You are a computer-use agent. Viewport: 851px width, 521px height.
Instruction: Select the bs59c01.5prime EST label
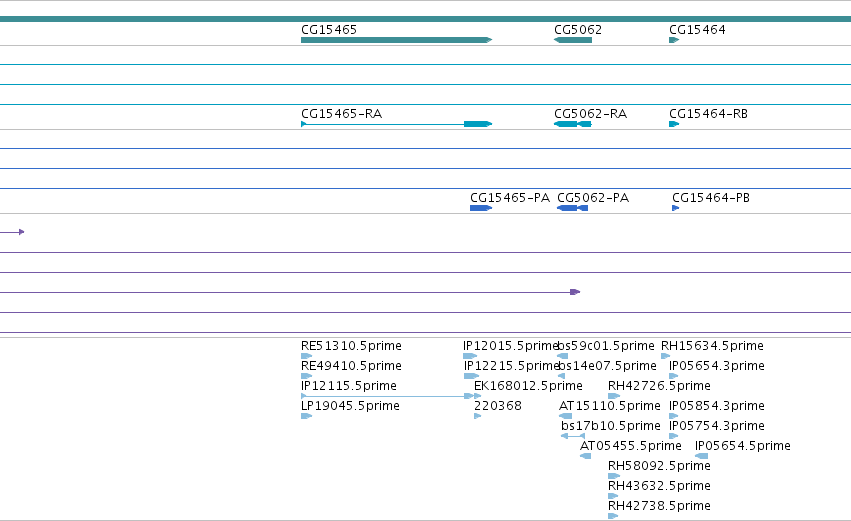click(x=607, y=346)
